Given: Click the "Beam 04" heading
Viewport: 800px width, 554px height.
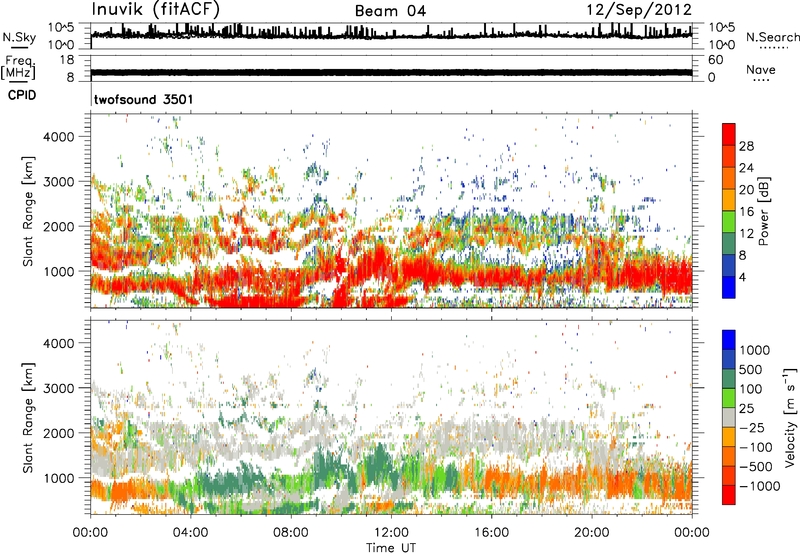Looking at the screenshot, I should click(x=390, y=11).
